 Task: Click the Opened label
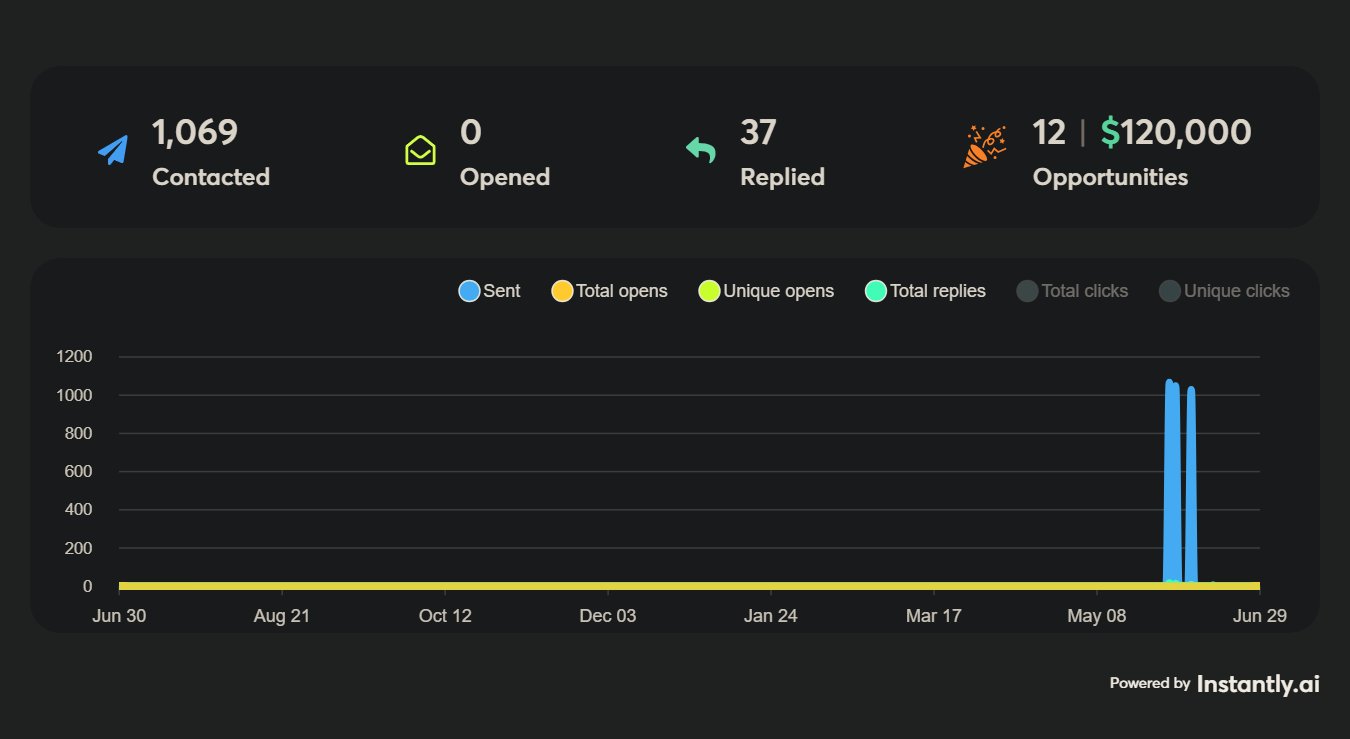[505, 177]
